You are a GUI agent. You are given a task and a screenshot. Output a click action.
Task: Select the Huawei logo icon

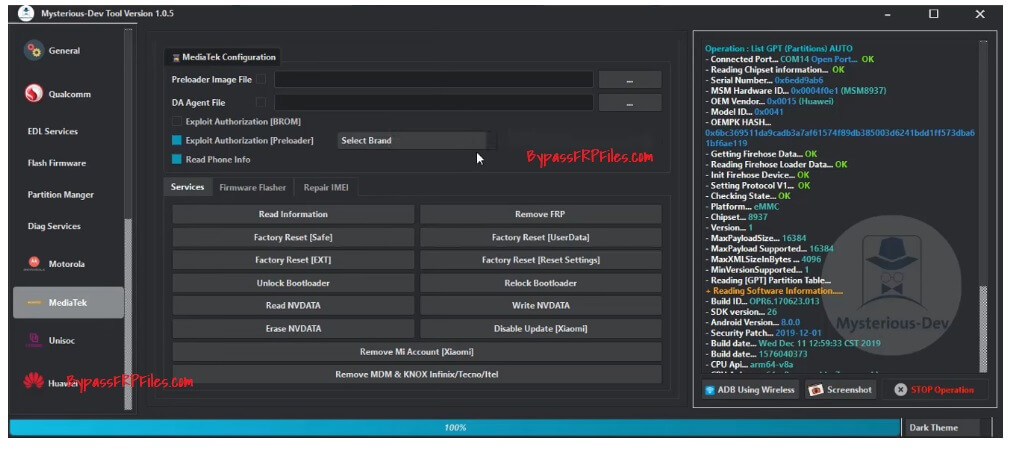pyautogui.click(x=33, y=382)
